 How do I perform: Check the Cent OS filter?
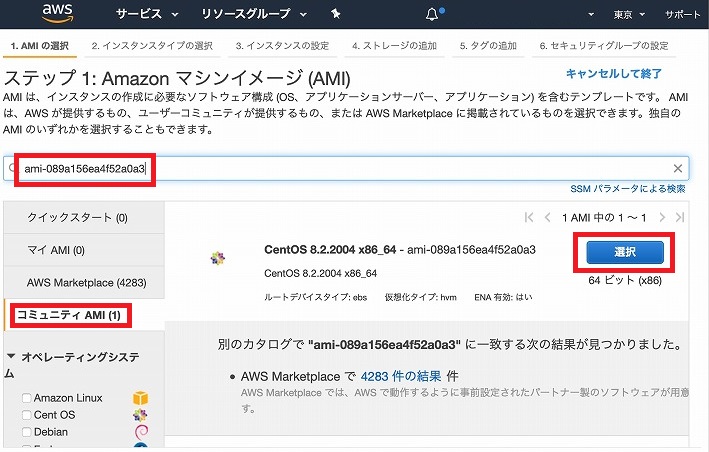[x=27, y=414]
